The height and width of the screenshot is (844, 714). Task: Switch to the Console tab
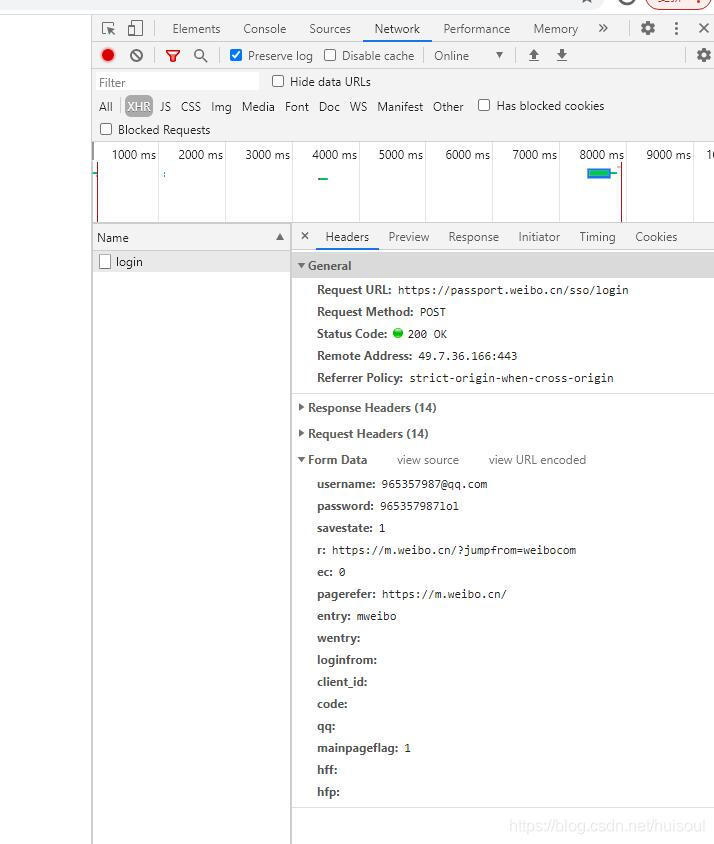(x=264, y=29)
